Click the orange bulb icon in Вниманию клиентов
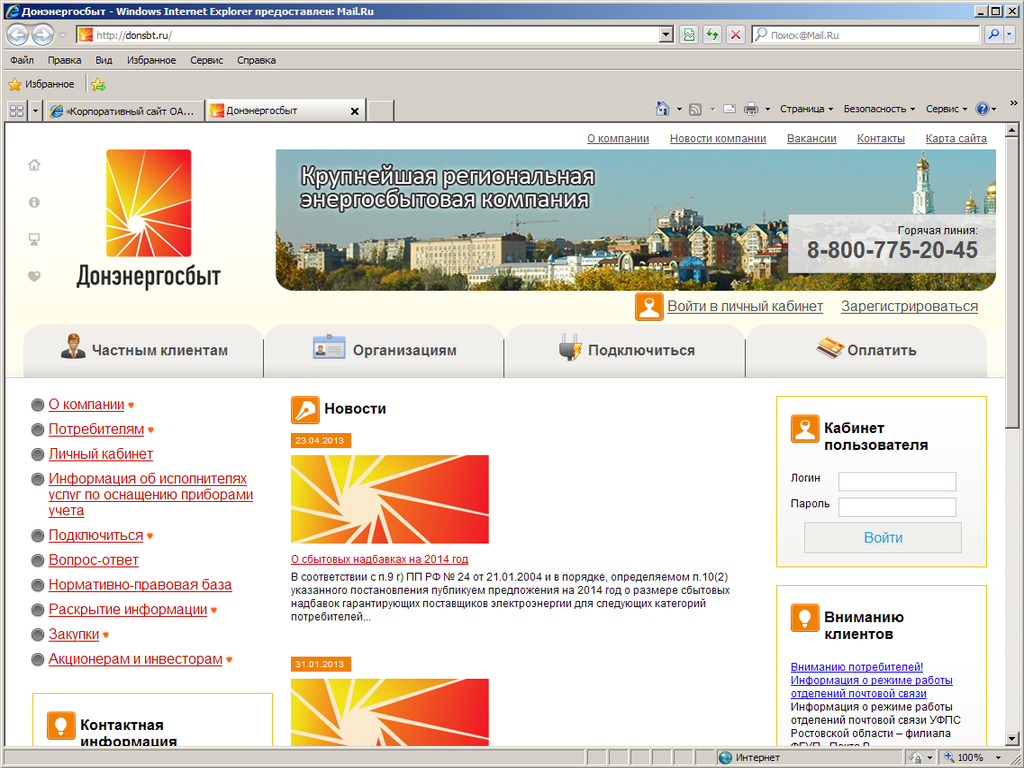1024x768 pixels. (x=805, y=618)
